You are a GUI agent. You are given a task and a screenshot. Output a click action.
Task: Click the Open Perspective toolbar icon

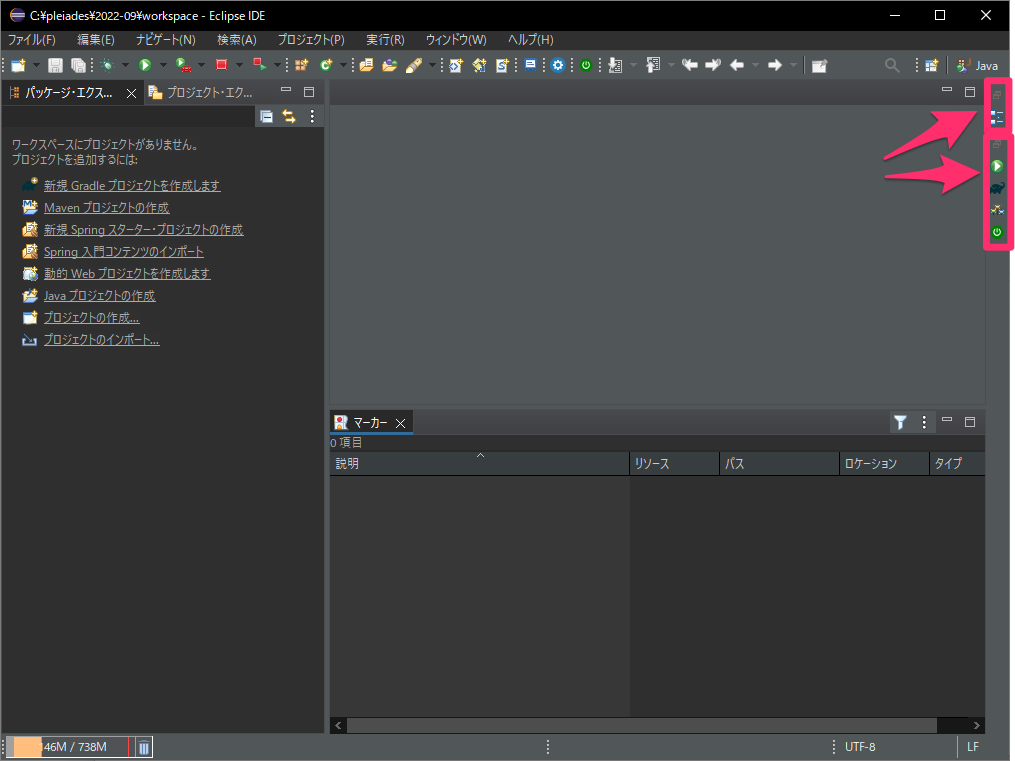931,65
